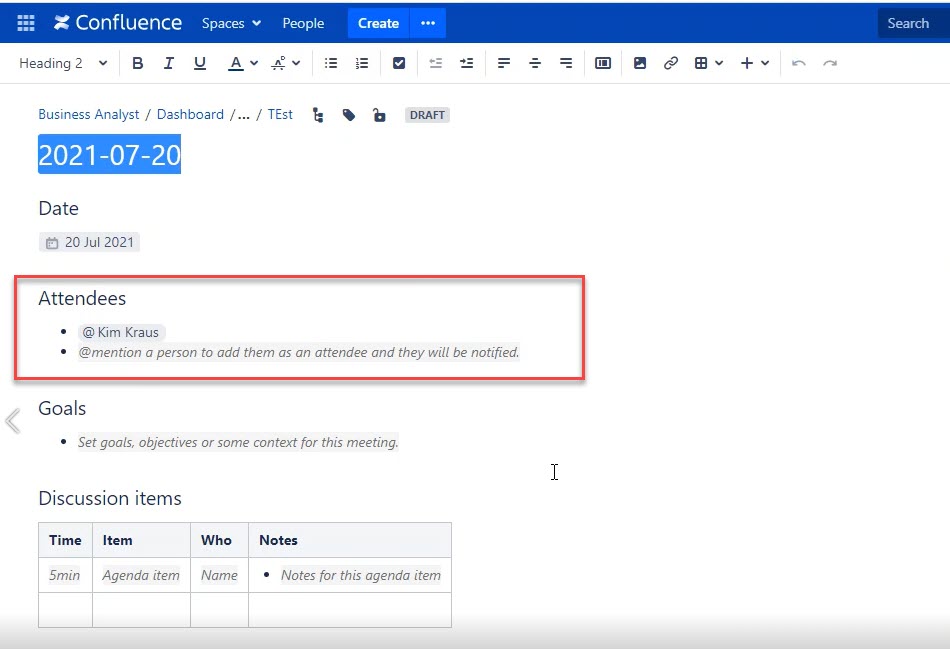Click the Discussion items heading
Viewport: 950px width, 649px height.
pos(110,498)
